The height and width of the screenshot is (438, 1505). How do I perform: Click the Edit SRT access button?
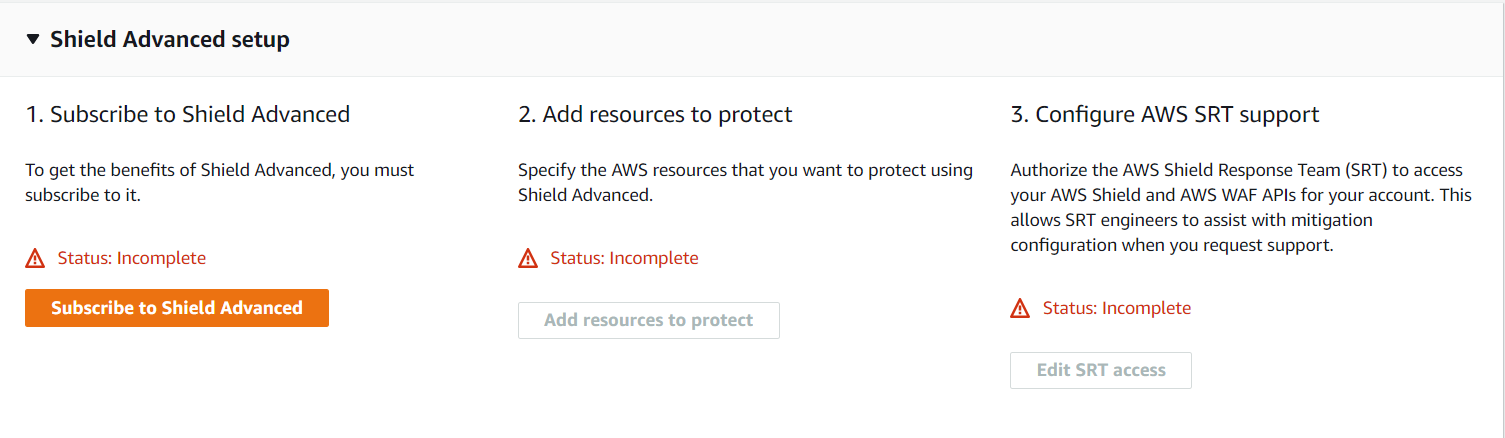1100,371
